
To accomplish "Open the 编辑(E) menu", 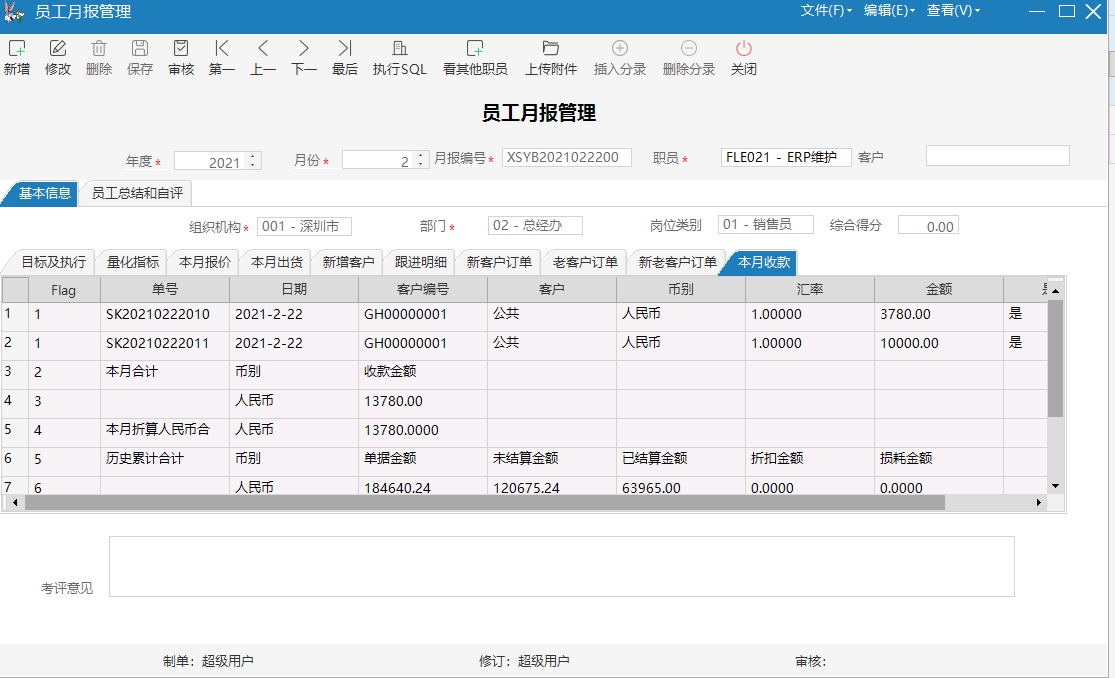I will (889, 11).
